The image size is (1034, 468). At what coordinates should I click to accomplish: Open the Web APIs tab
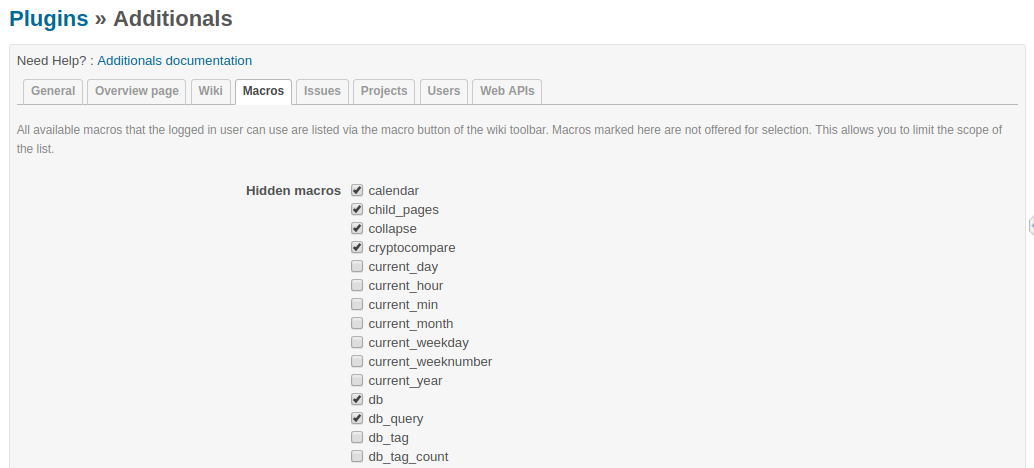507,91
